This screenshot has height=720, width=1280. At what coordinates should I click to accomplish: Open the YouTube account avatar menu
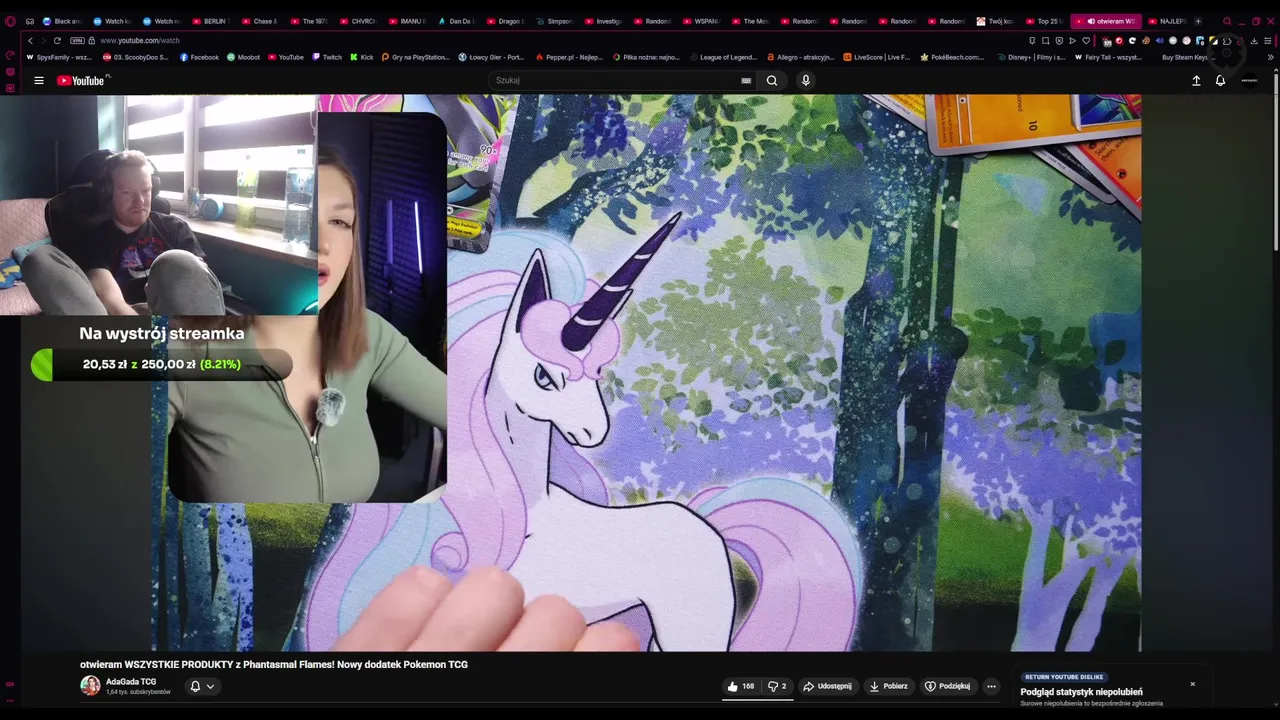[x=1249, y=80]
